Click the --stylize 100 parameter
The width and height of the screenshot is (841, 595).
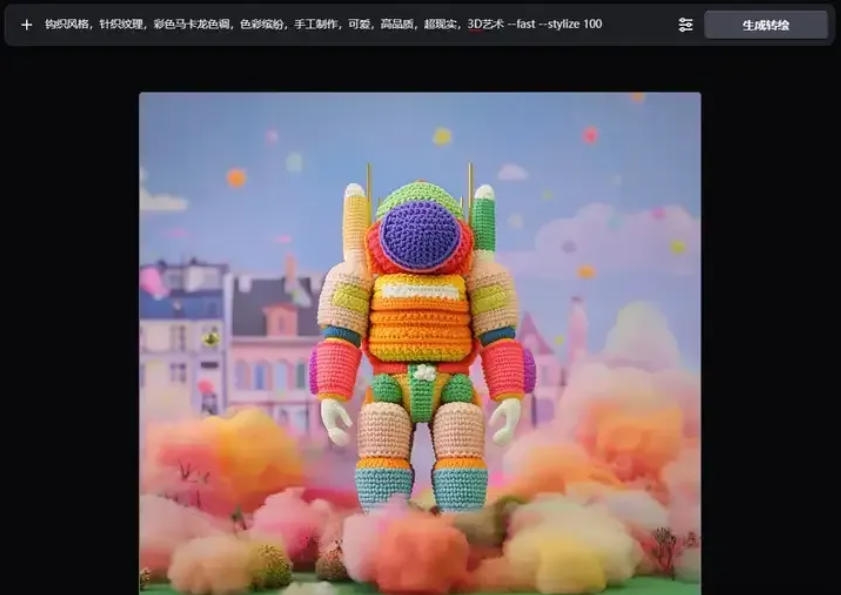coord(574,24)
